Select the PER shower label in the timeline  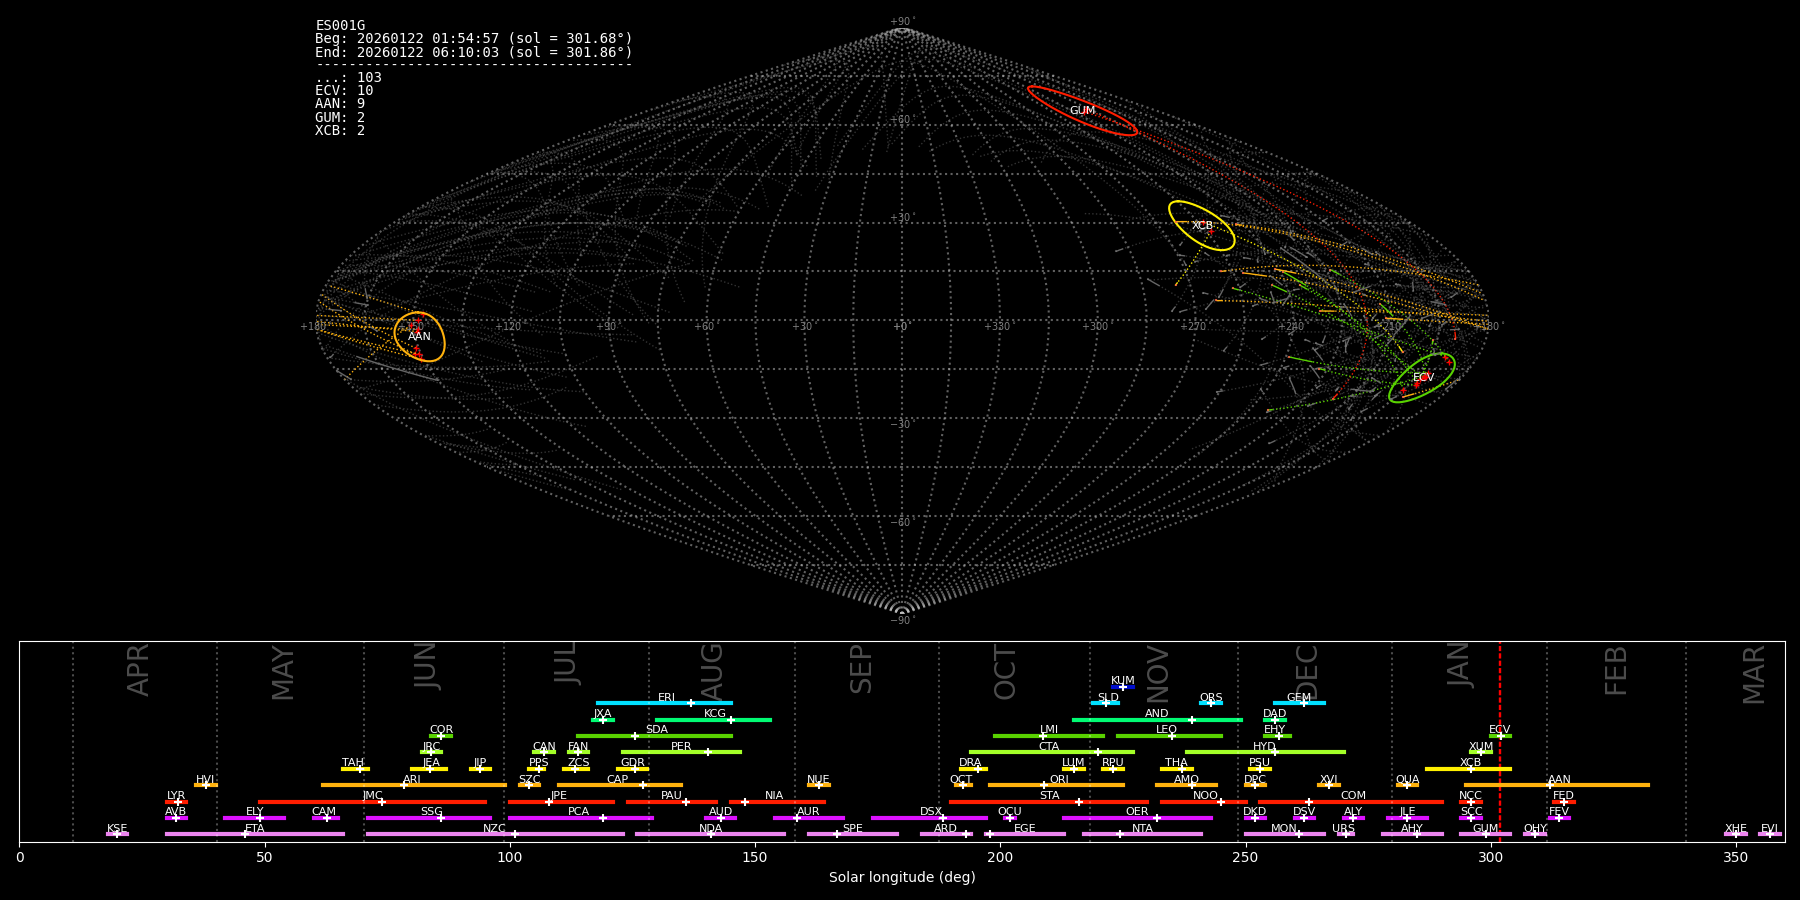[x=681, y=747]
